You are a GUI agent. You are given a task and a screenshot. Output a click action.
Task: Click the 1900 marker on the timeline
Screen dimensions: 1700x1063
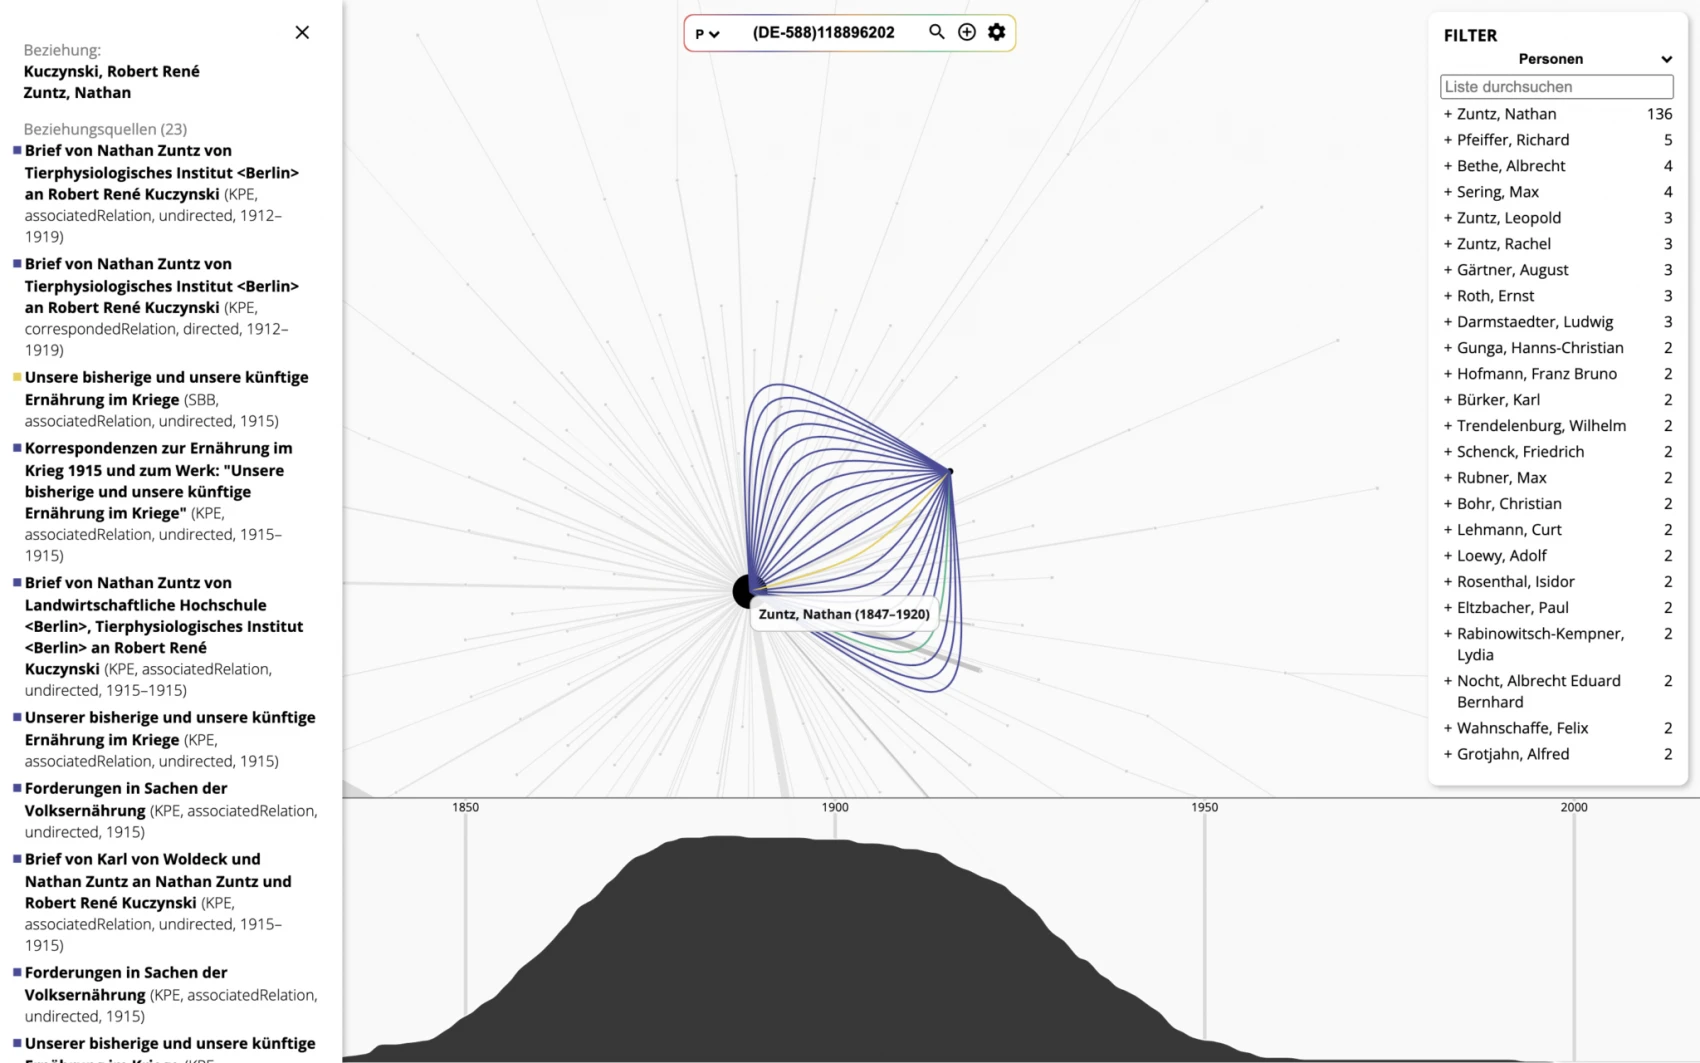click(835, 807)
